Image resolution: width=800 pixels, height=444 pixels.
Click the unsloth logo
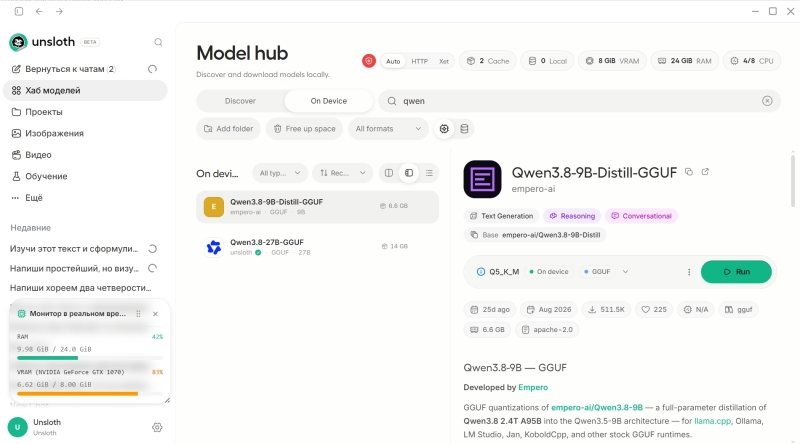tap(18, 42)
